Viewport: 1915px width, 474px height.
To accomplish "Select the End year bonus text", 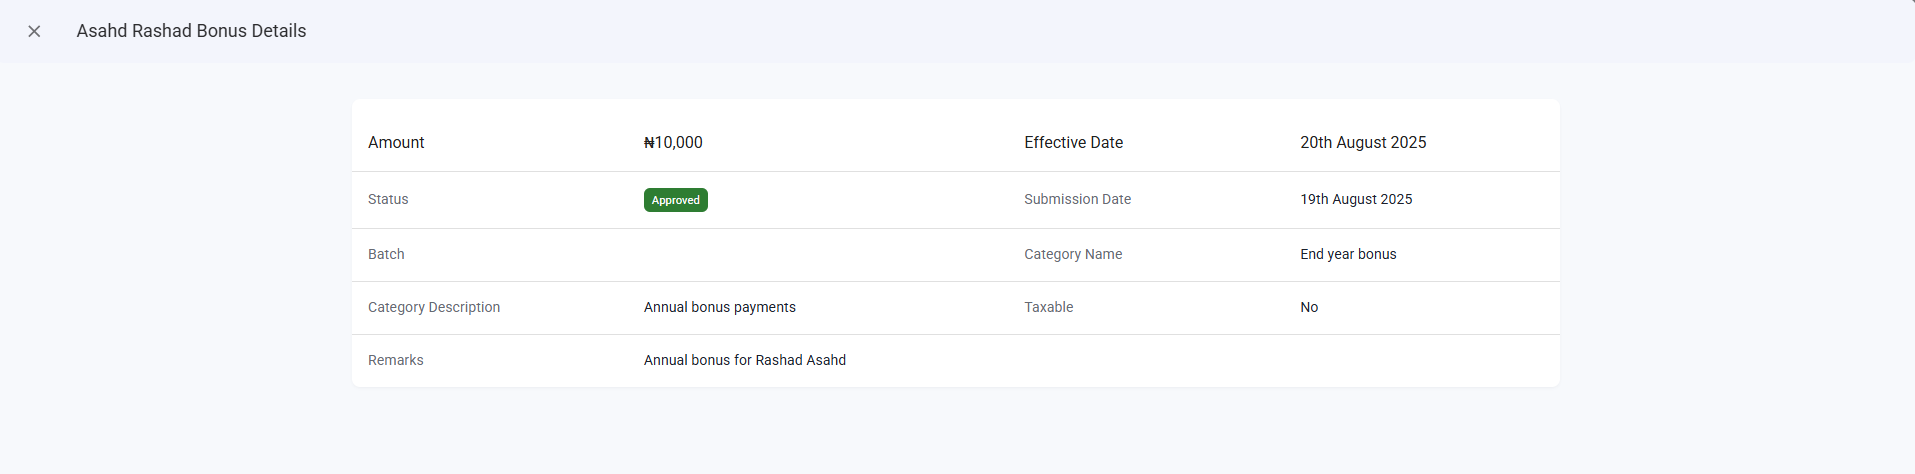I will point(1348,255).
